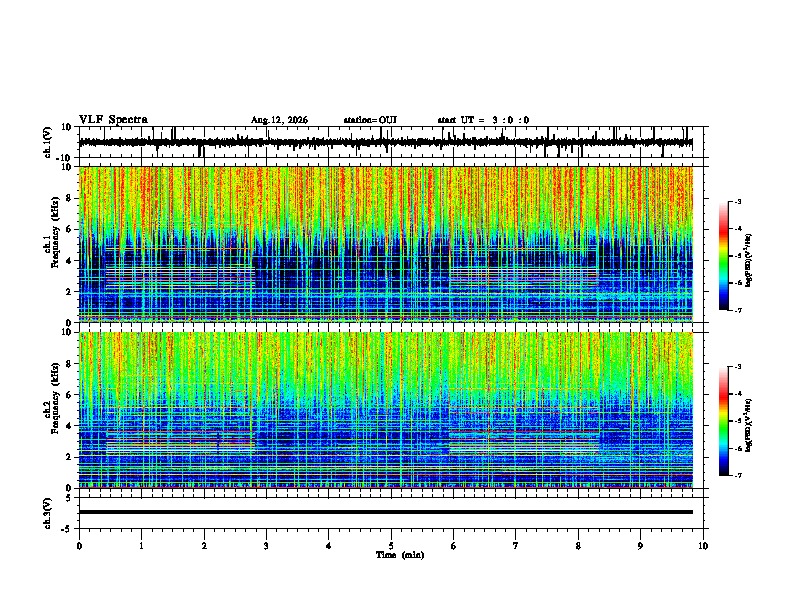Click the 2 minute tick label
Viewport: 792px width, 612px height.
[204, 546]
